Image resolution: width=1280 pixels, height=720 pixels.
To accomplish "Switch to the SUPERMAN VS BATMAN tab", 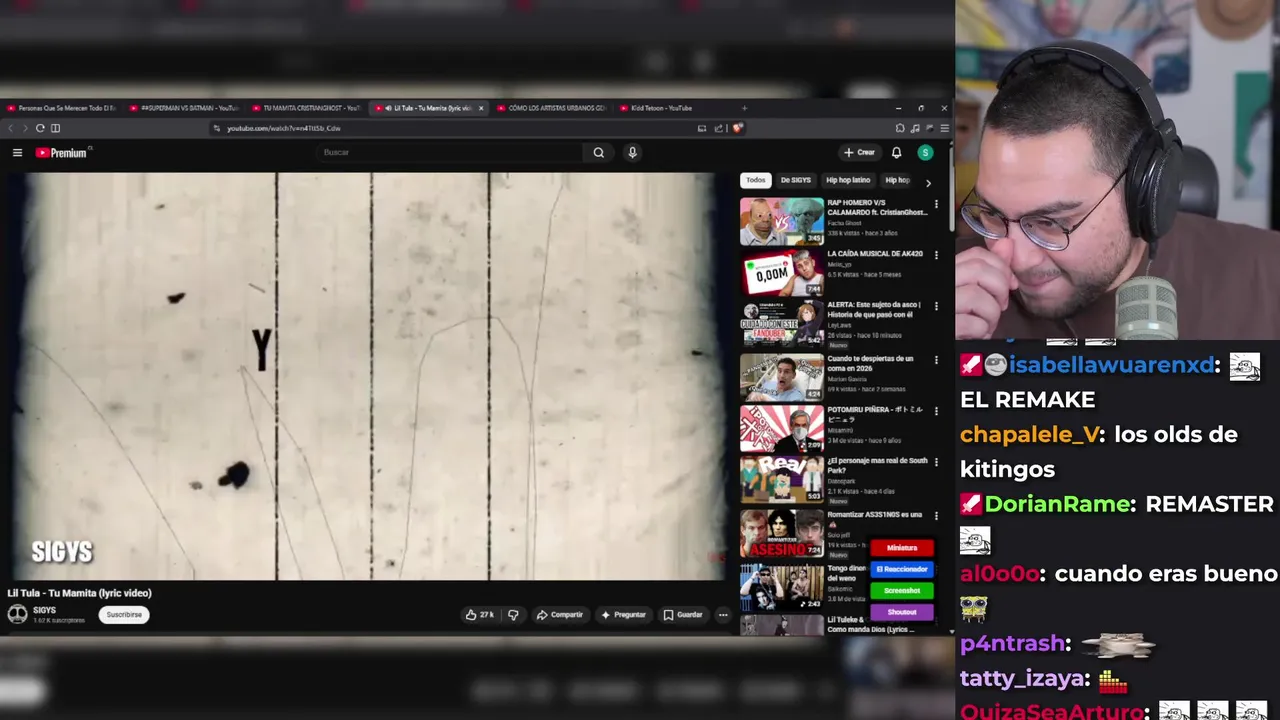I will (184, 108).
